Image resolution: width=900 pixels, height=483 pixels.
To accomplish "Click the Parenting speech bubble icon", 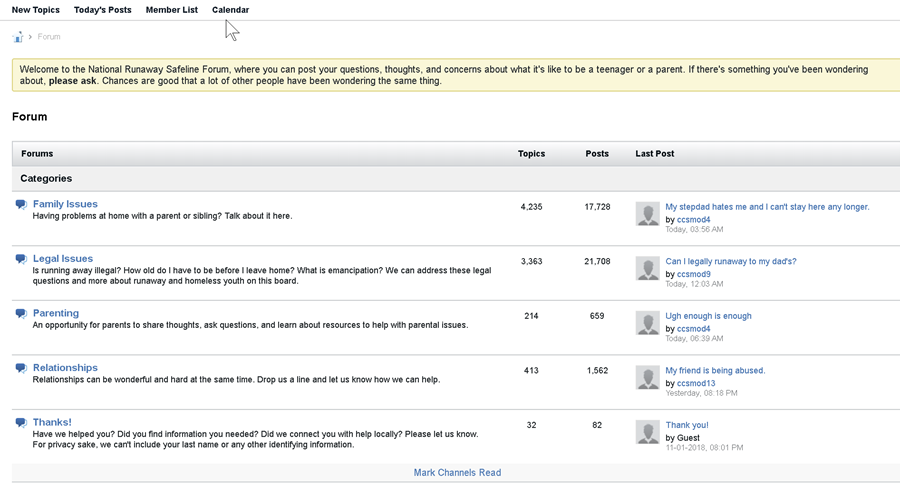I will point(21,314).
